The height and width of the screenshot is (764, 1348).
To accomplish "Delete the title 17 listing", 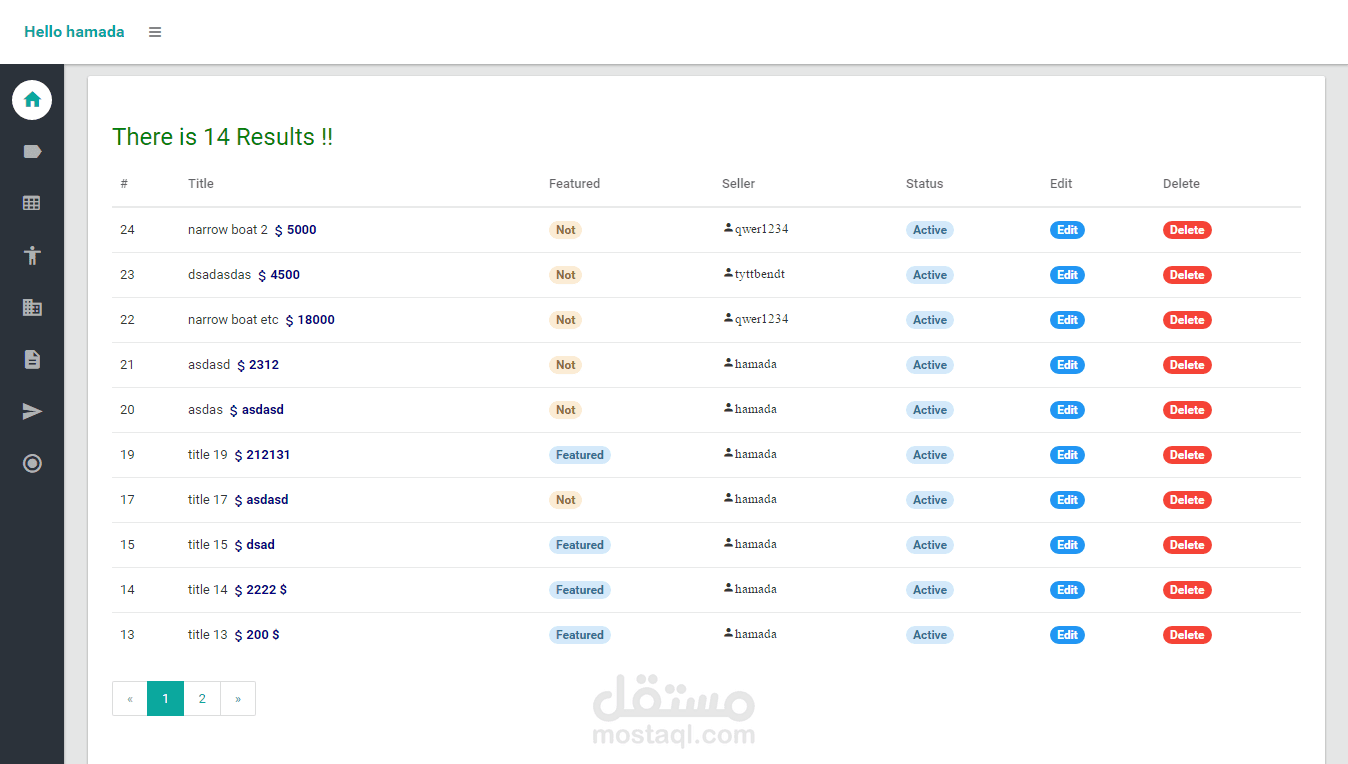I will (x=1187, y=500).
